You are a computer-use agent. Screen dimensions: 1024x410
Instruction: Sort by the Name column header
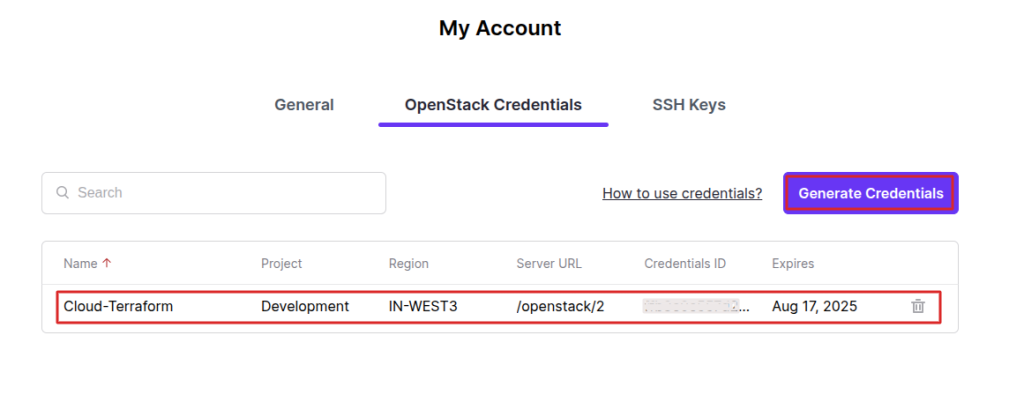[x=80, y=264]
